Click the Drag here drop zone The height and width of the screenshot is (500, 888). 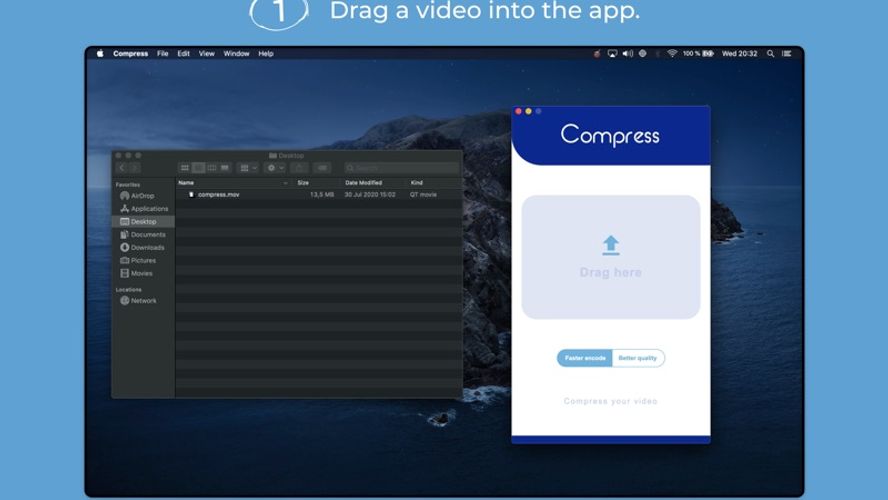(610, 257)
